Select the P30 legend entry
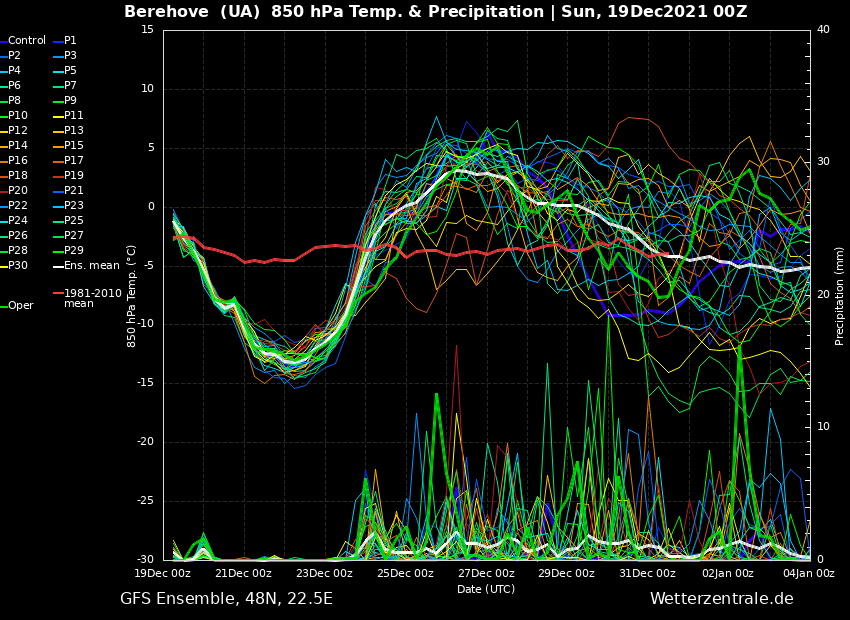850x620 pixels. (18, 266)
